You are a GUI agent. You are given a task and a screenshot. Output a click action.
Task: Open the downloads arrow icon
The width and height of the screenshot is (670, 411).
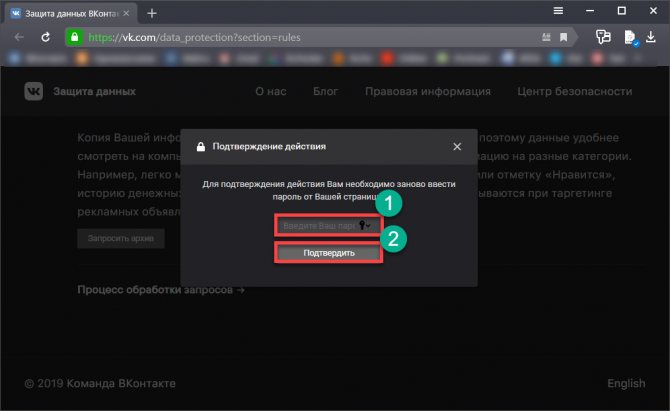(x=651, y=37)
